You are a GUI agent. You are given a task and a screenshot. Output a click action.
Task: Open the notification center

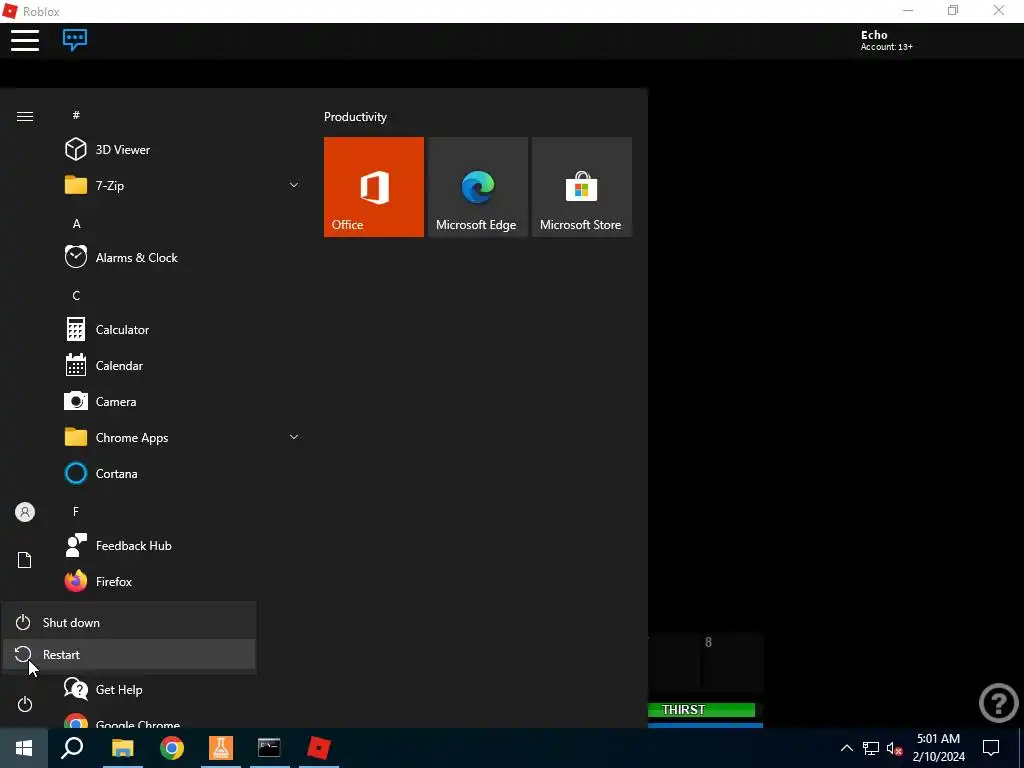pyautogui.click(x=991, y=748)
